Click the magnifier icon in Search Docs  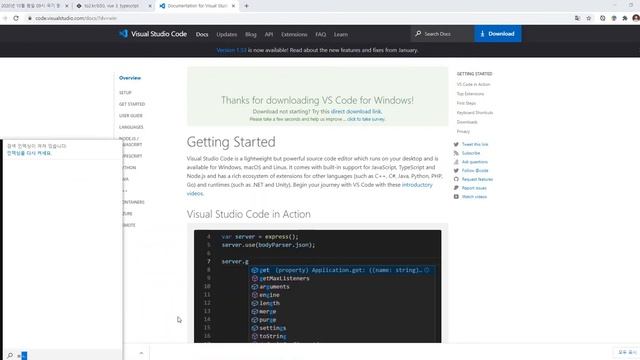[x=418, y=34]
